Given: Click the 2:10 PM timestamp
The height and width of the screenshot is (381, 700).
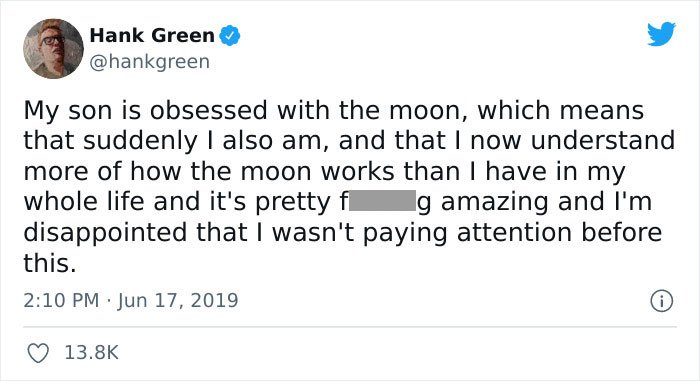Looking at the screenshot, I should click(x=61, y=300).
